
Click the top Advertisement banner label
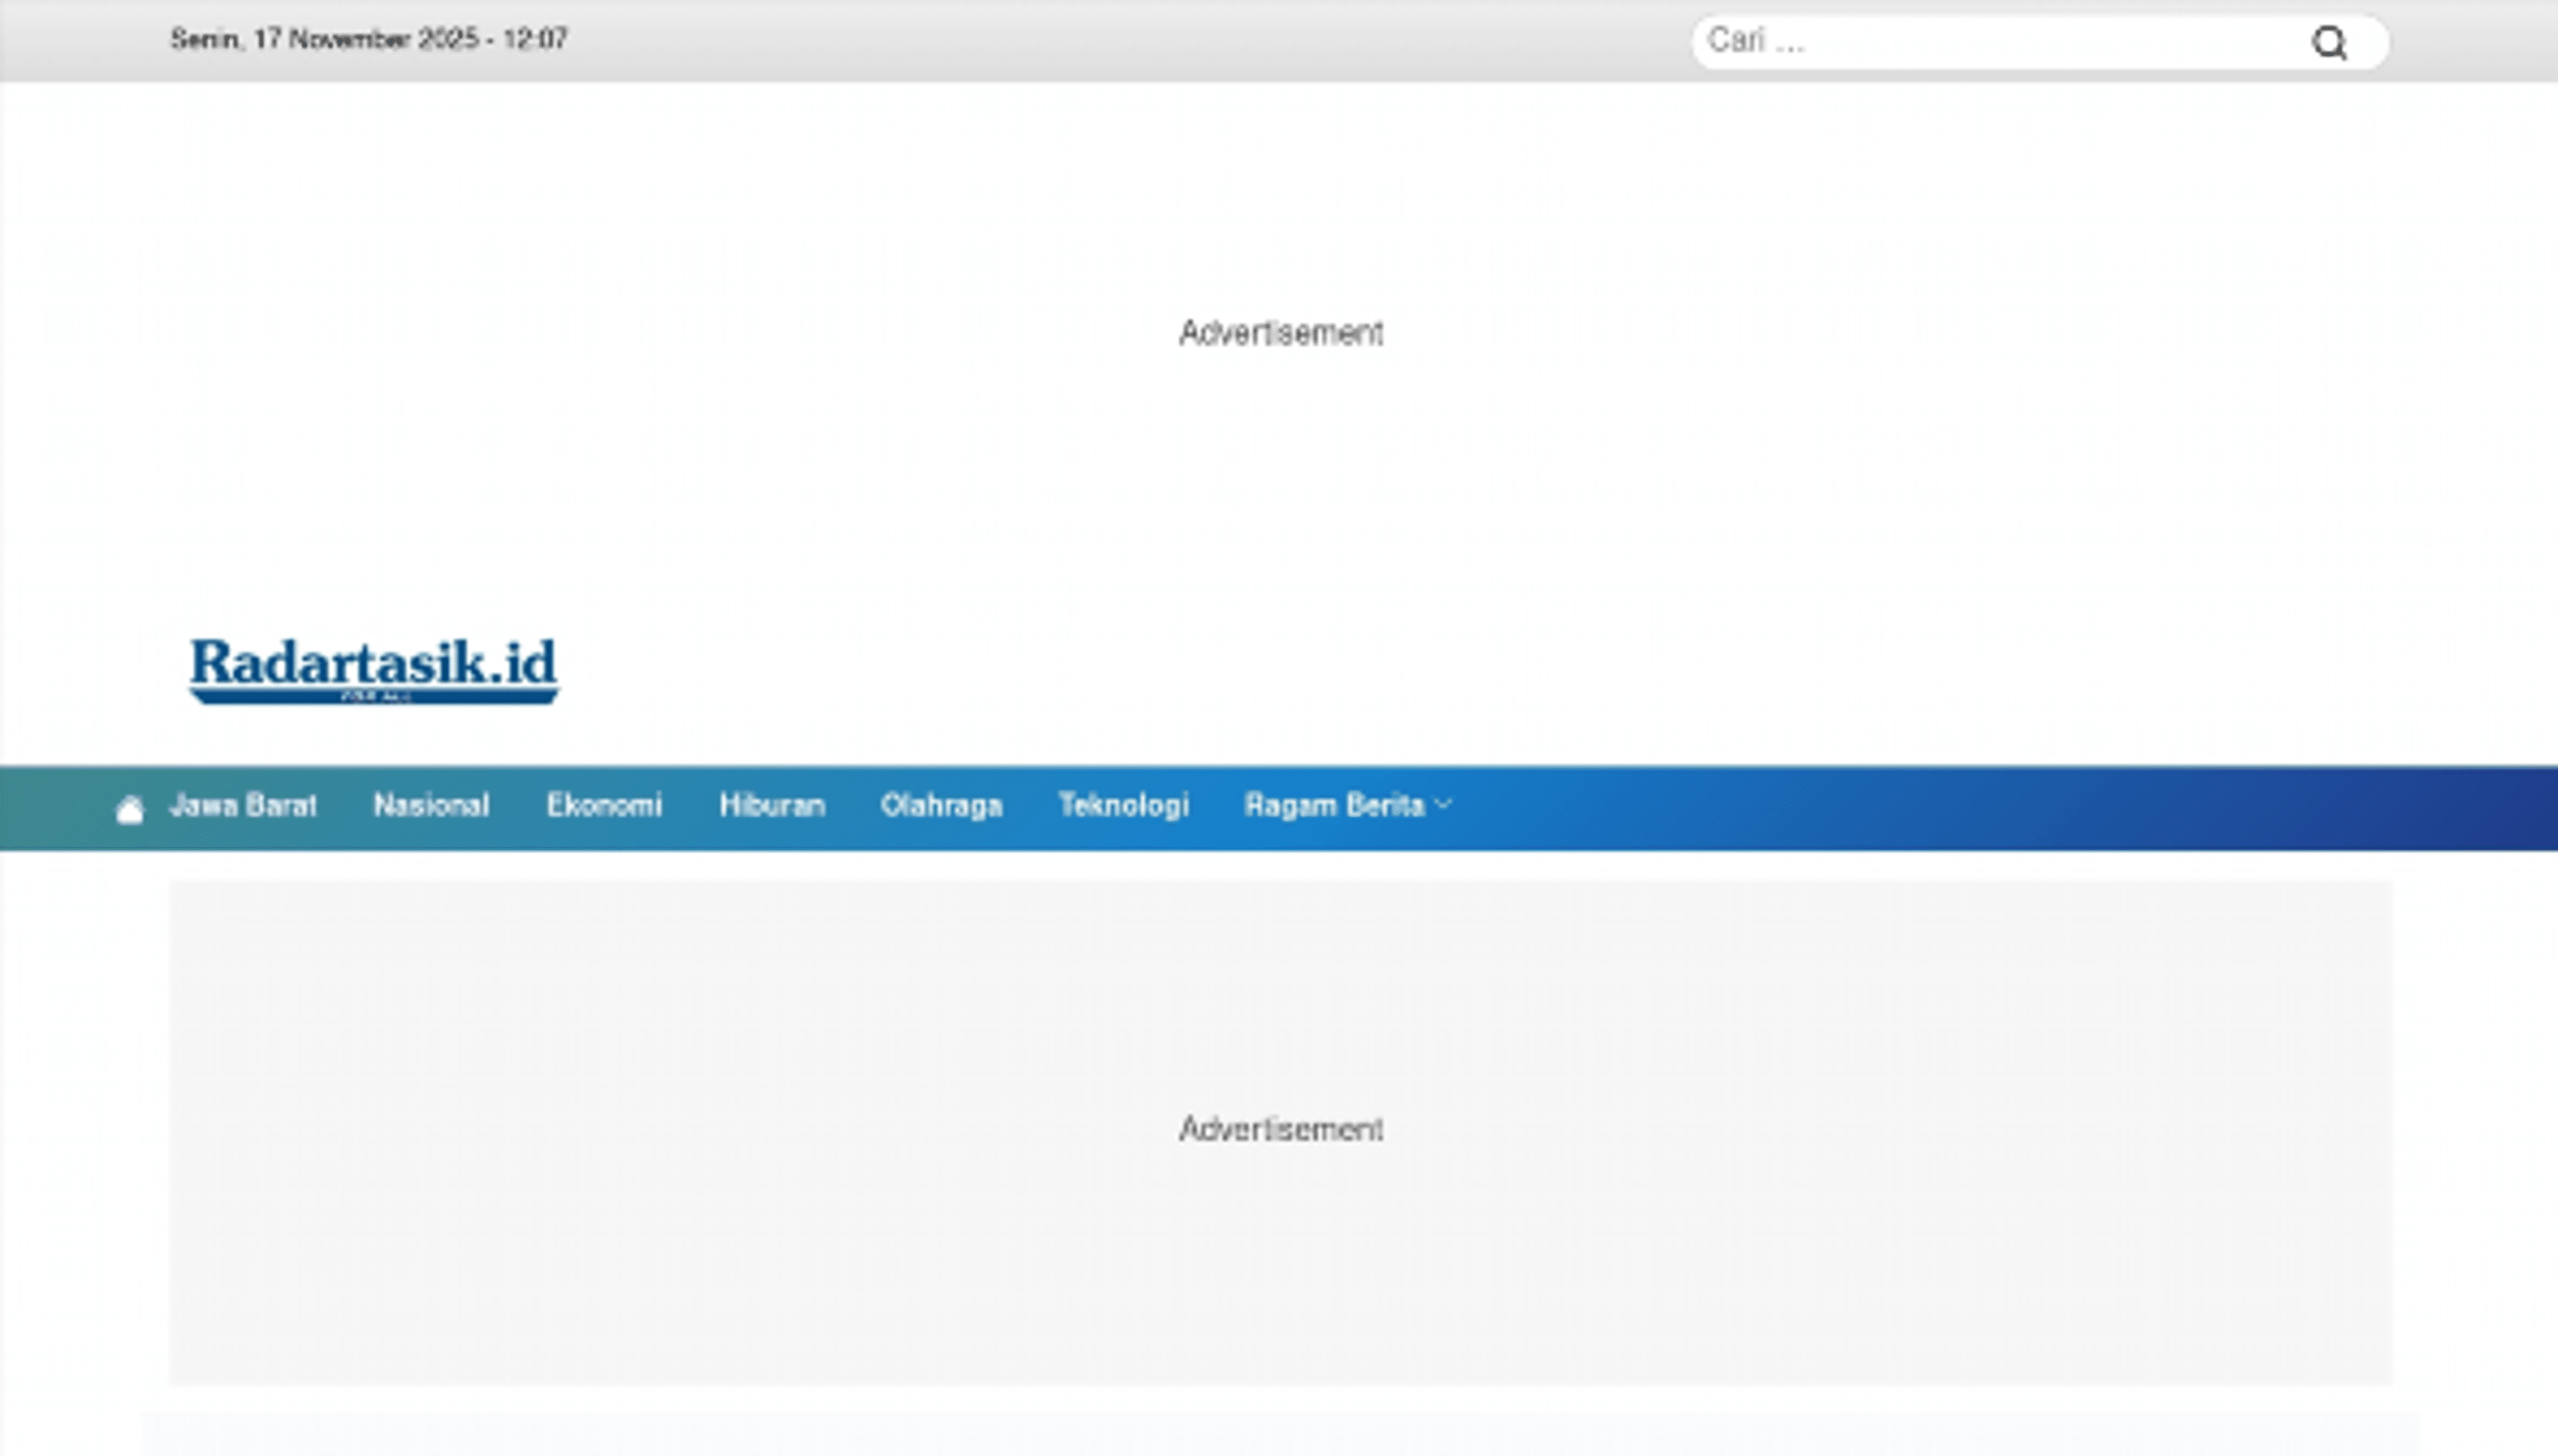coord(1280,333)
